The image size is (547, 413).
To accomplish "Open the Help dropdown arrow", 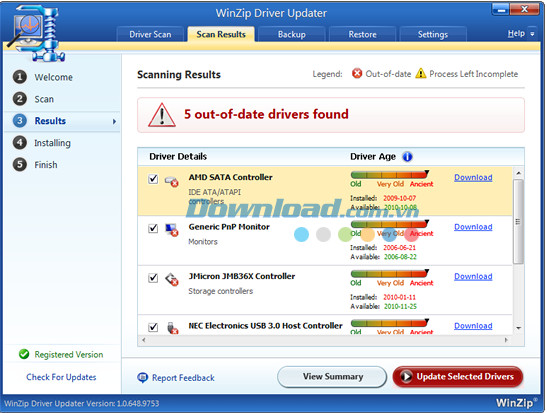I will click(532, 34).
